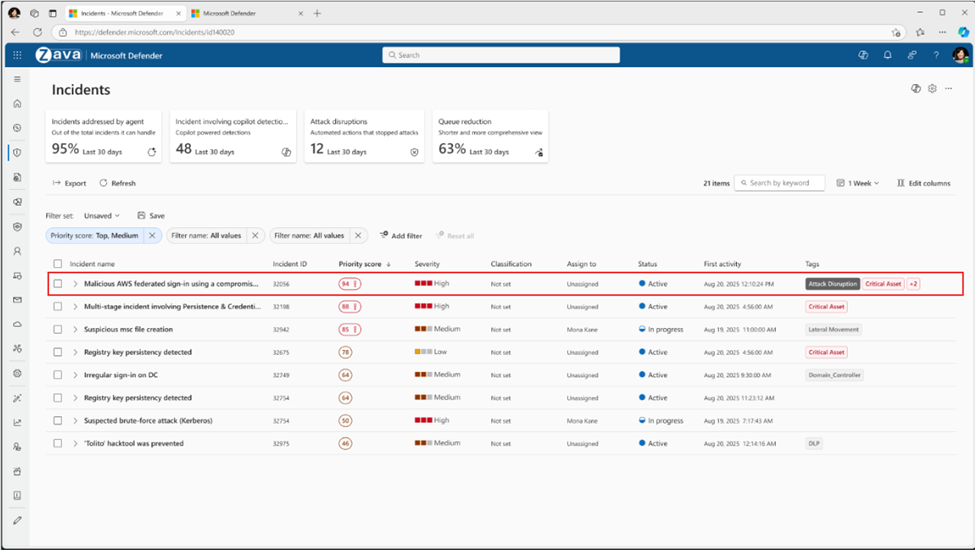Sort by the Priority score column header
The height and width of the screenshot is (550, 975).
tap(362, 264)
